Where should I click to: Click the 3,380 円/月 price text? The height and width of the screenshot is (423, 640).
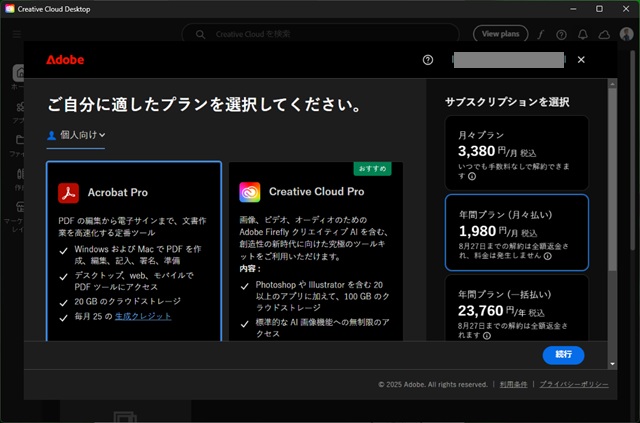497,152
